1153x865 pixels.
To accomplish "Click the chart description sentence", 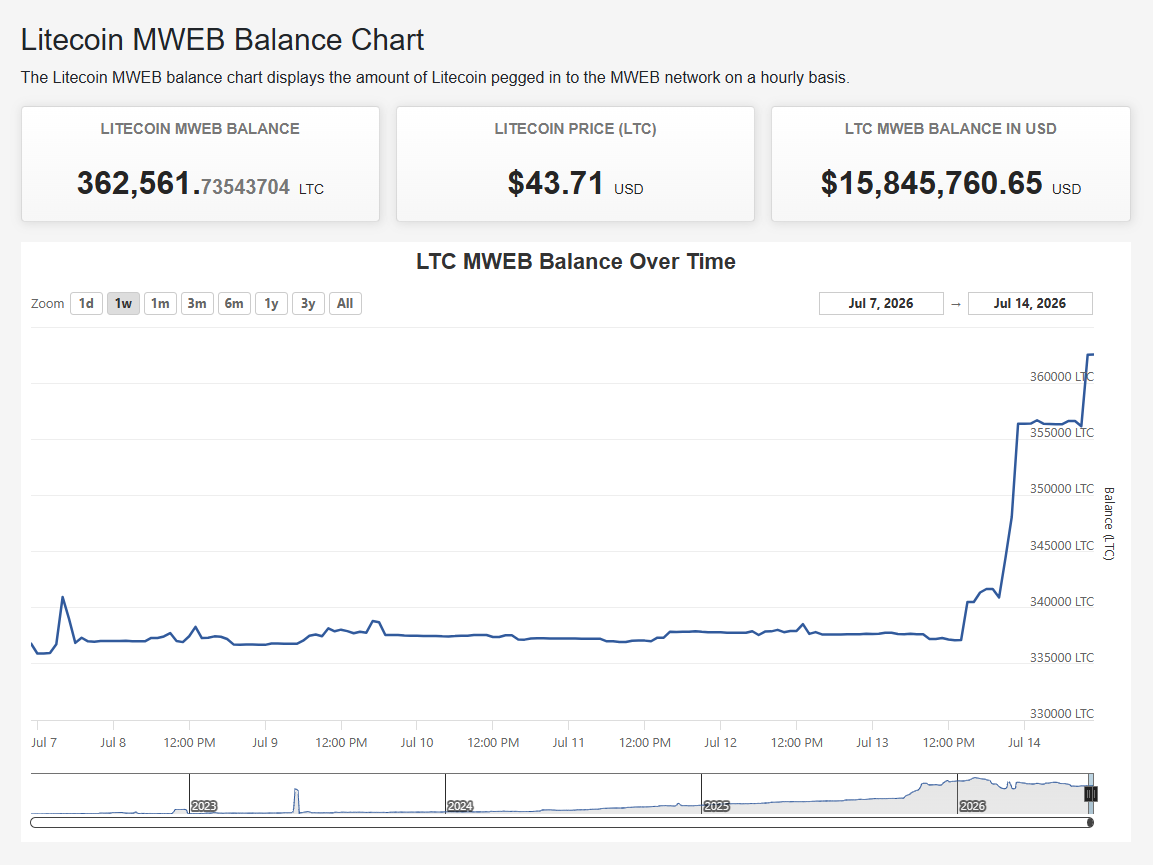I will pyautogui.click(x=435, y=77).
